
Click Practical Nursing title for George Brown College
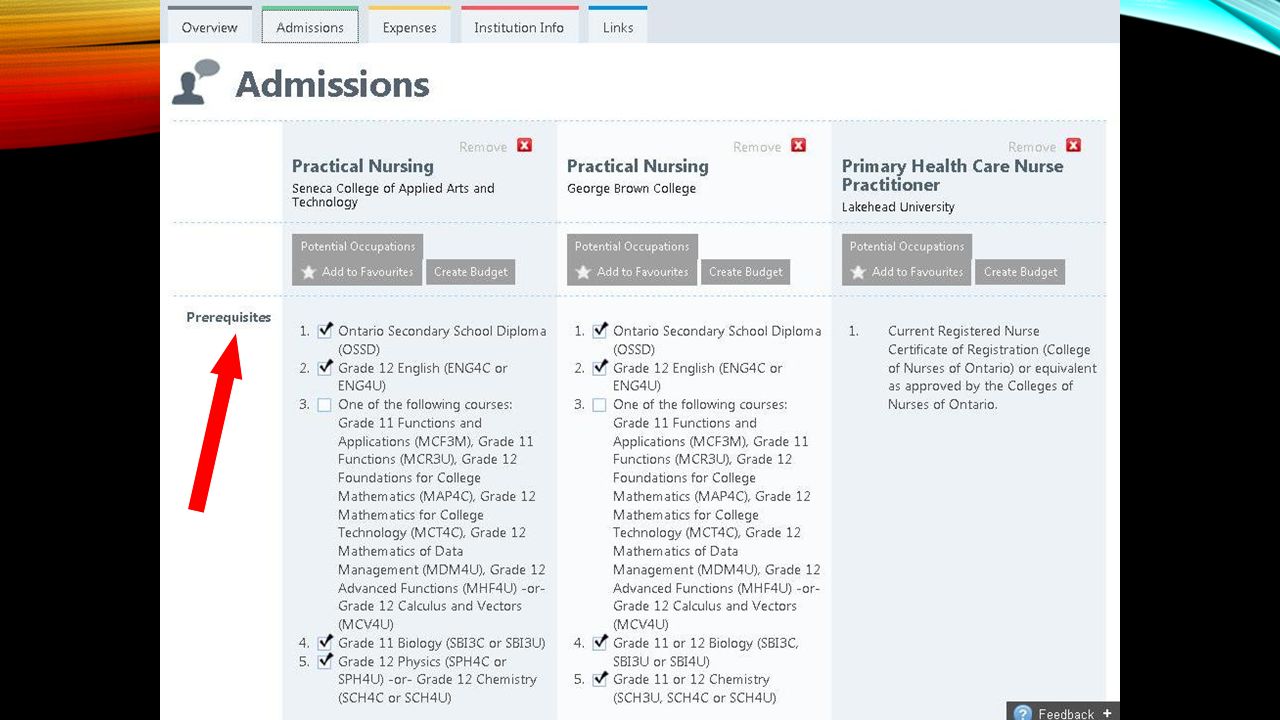[x=638, y=166]
